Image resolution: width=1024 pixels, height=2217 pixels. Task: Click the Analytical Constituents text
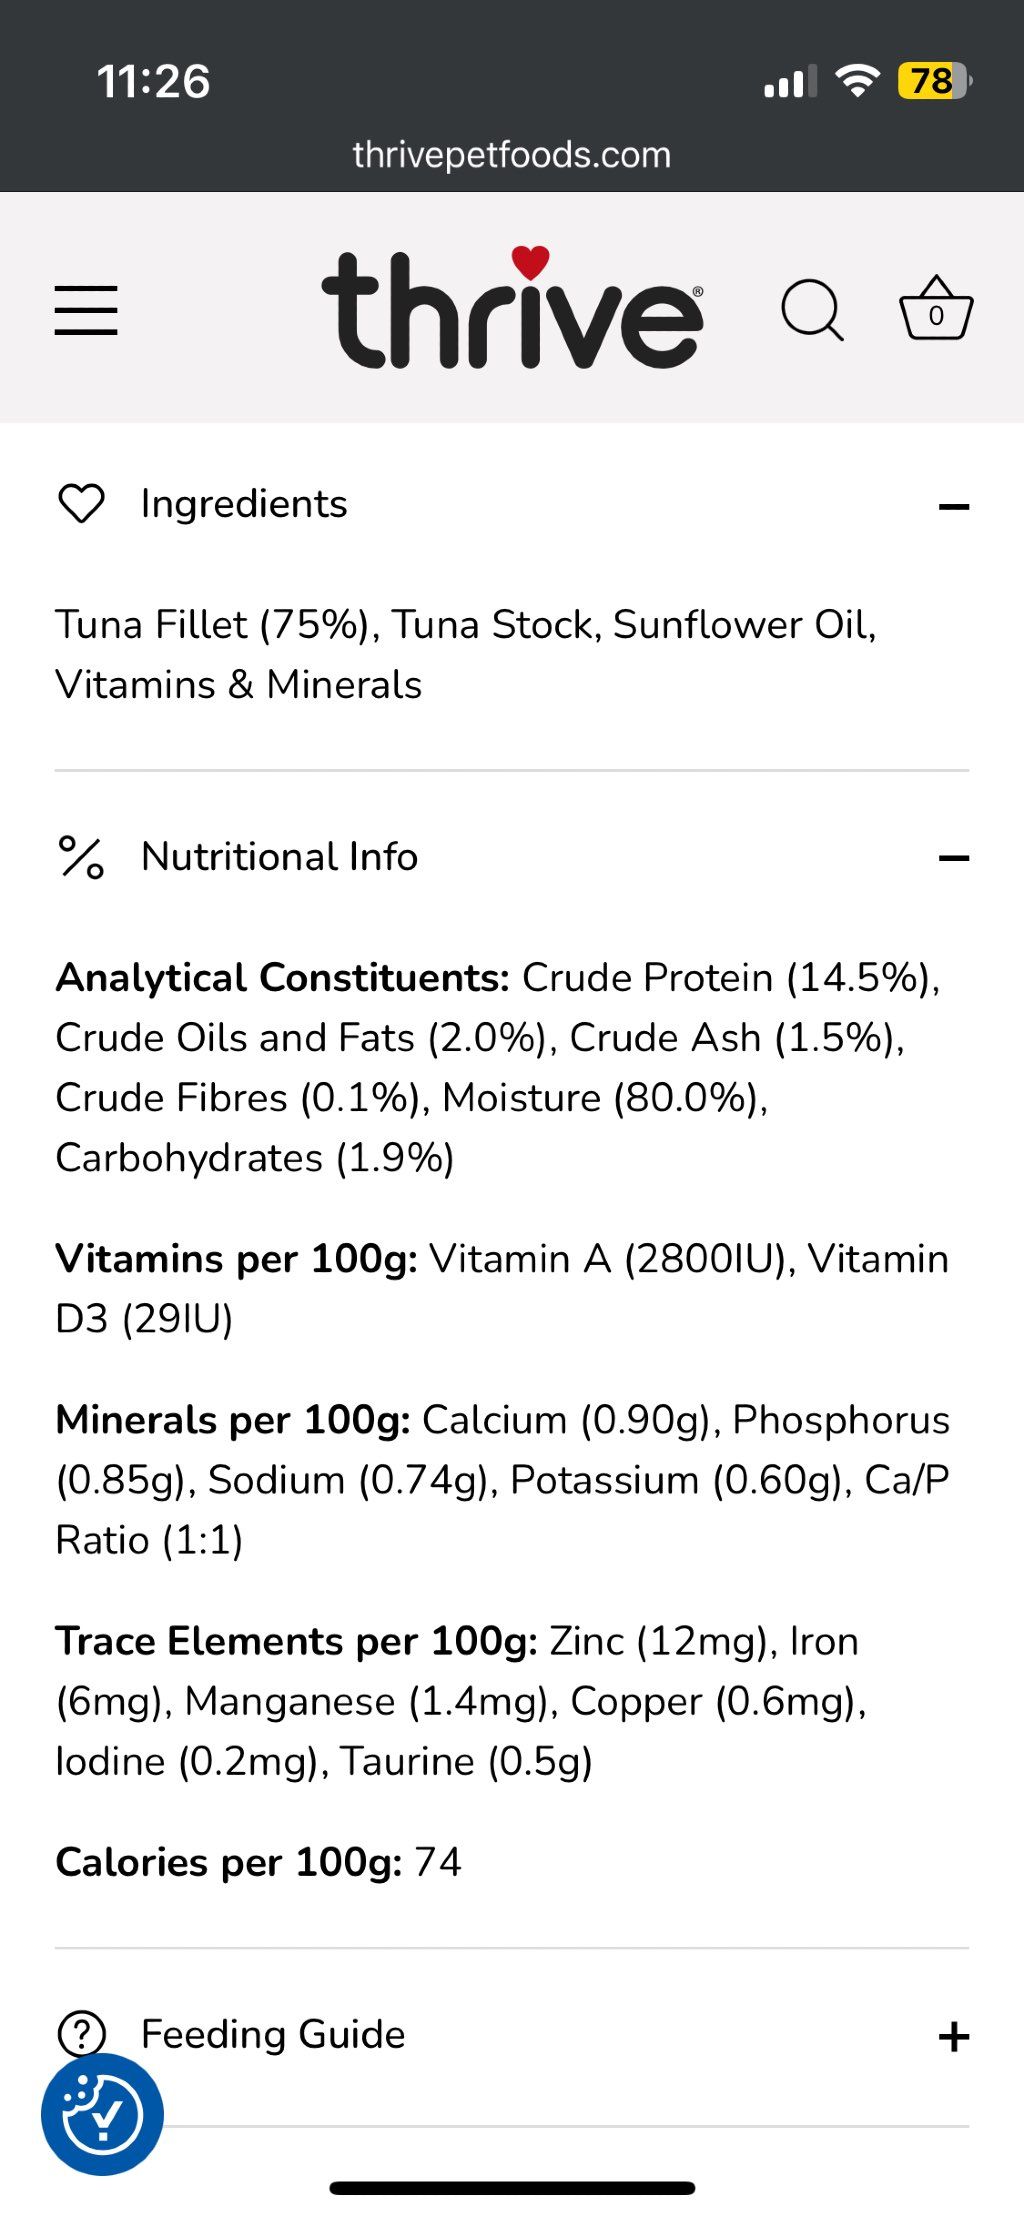(x=283, y=977)
